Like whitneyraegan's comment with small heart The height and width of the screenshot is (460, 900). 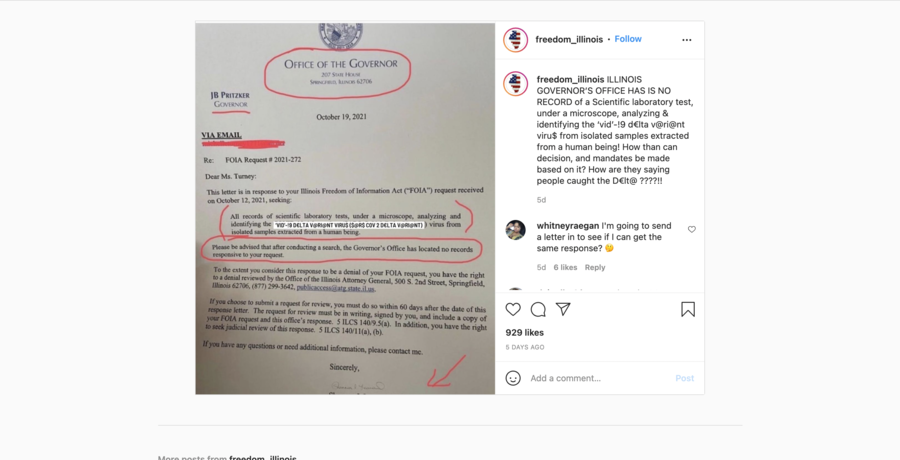point(692,229)
